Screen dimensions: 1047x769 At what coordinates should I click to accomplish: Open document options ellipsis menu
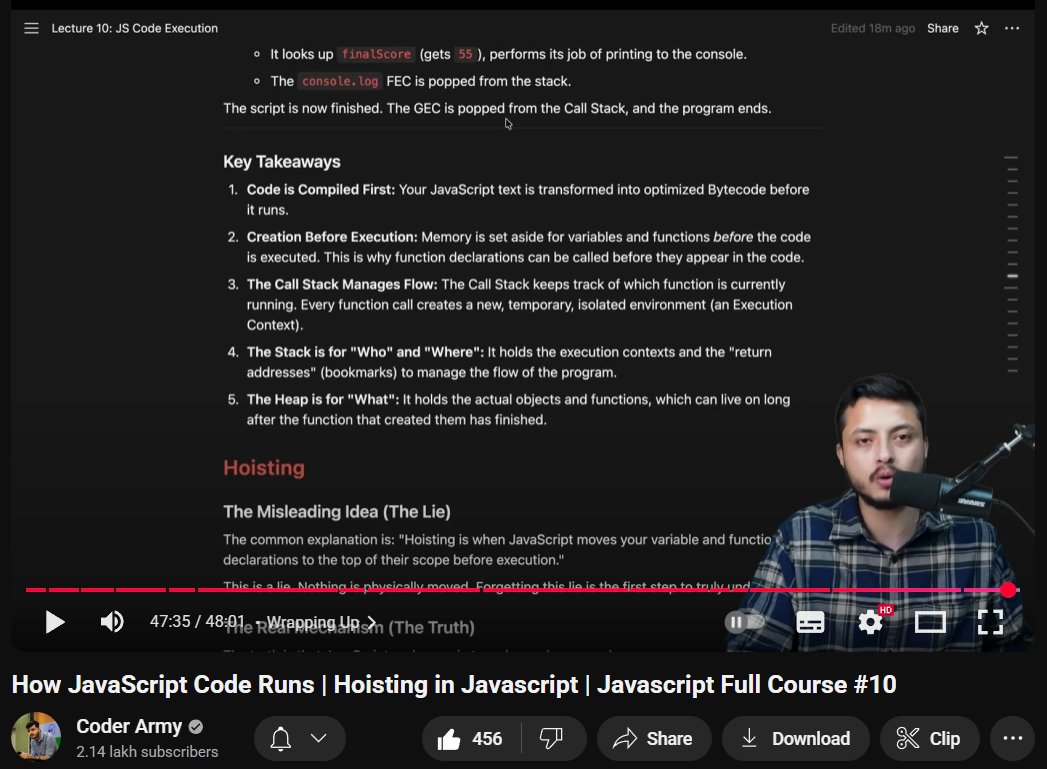[1012, 28]
